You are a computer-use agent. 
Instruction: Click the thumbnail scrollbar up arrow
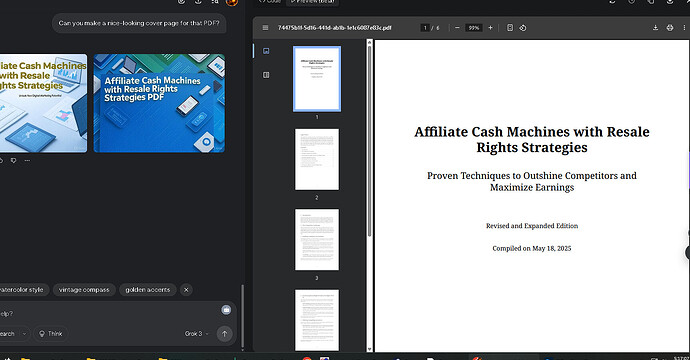tap(370, 42)
